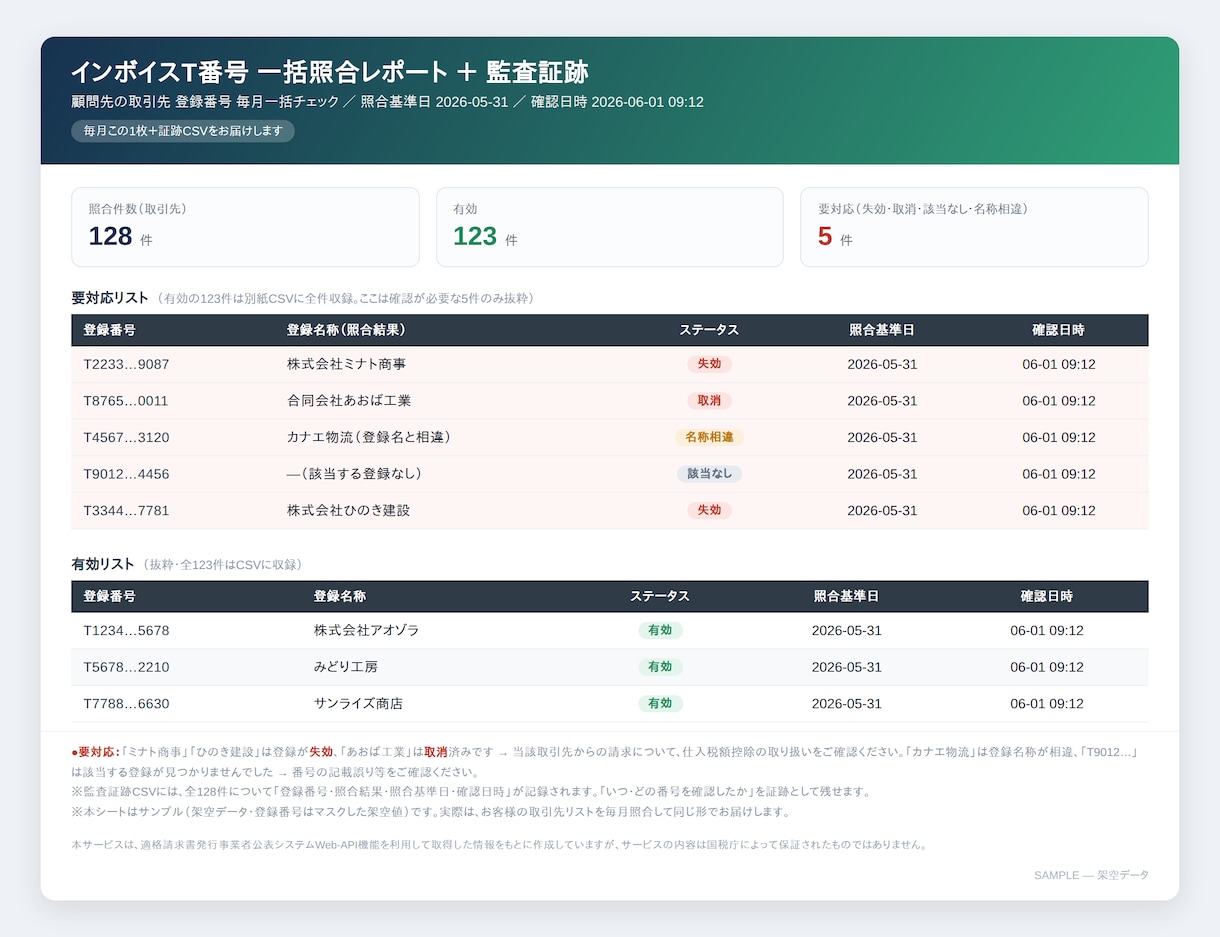Click the 登録名称(照合結果) column header
The image size is (1220, 937).
pyautogui.click(x=346, y=330)
